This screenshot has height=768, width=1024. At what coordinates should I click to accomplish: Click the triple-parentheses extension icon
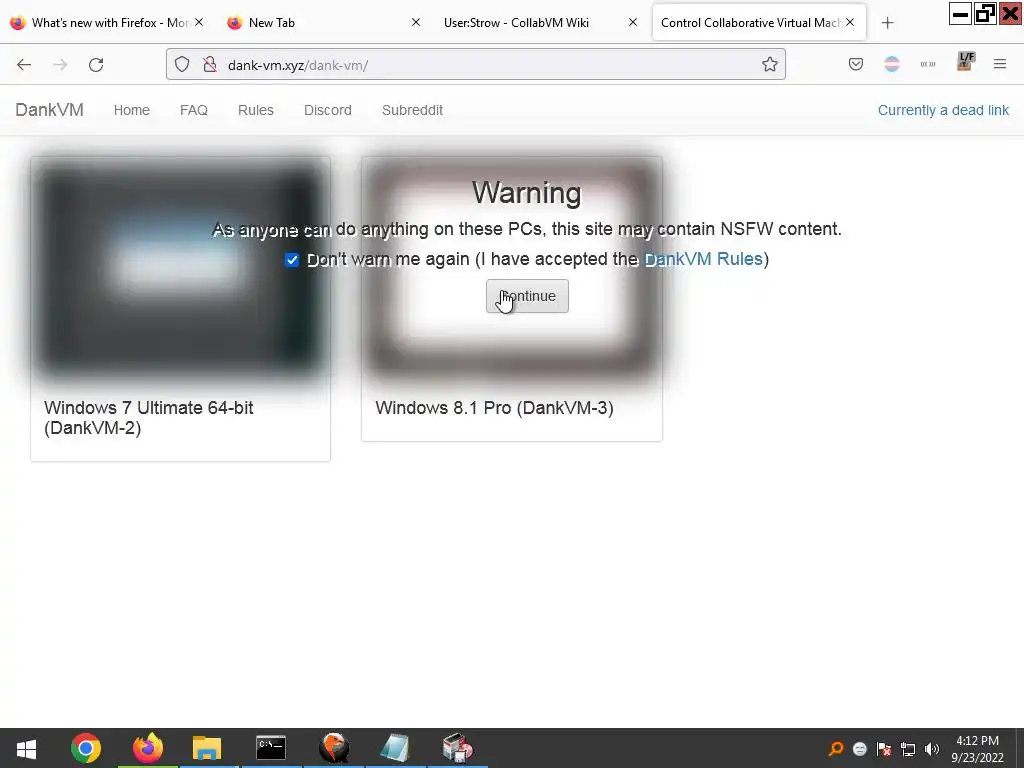pyautogui.click(x=928, y=64)
